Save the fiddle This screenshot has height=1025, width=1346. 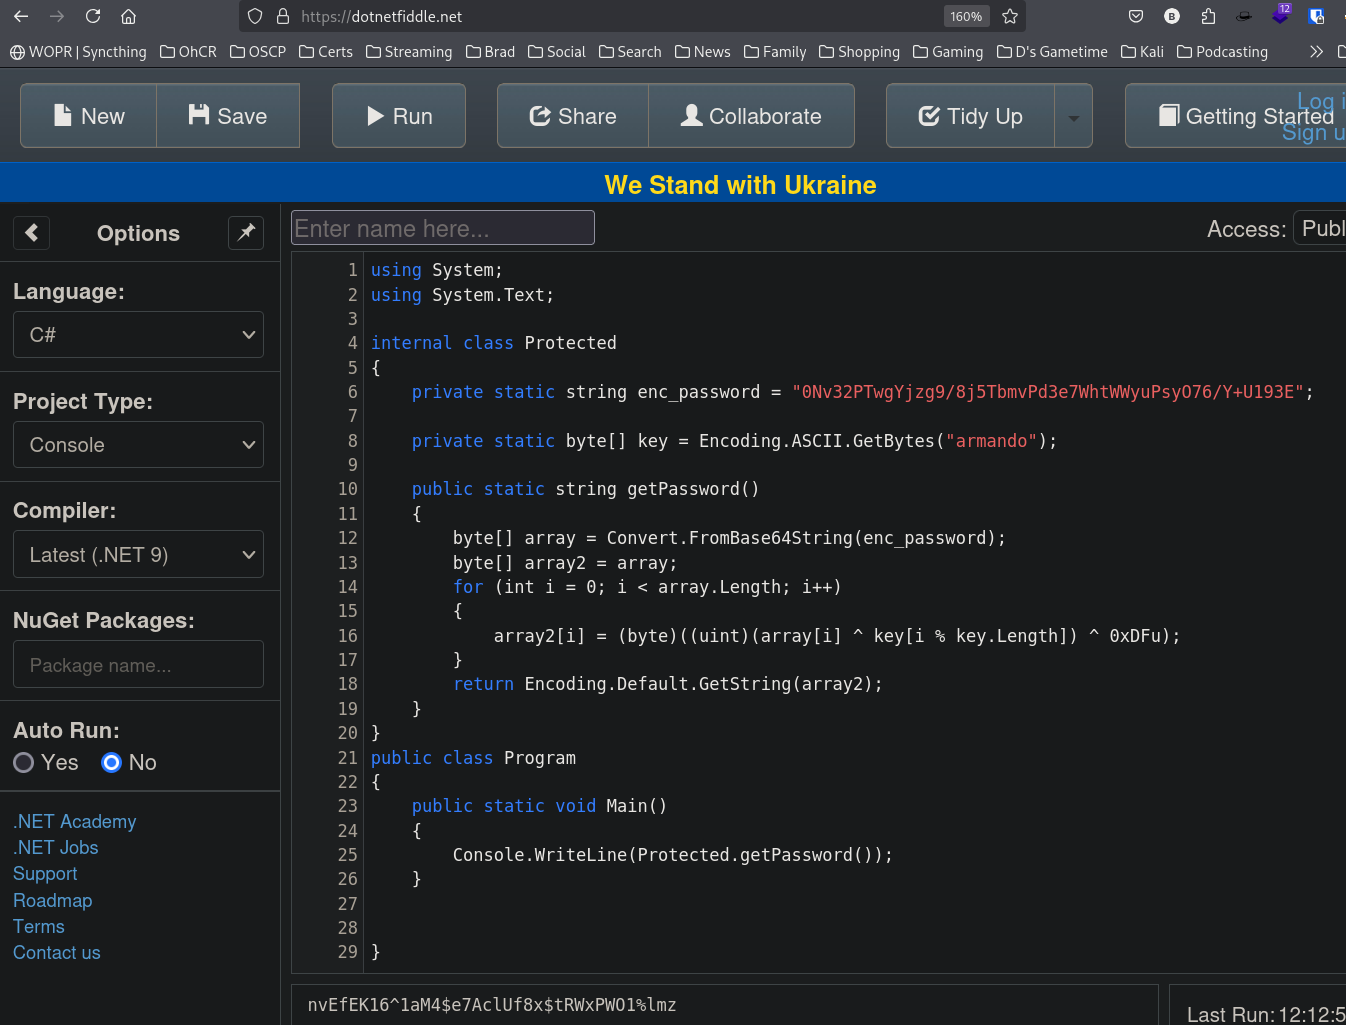point(228,116)
